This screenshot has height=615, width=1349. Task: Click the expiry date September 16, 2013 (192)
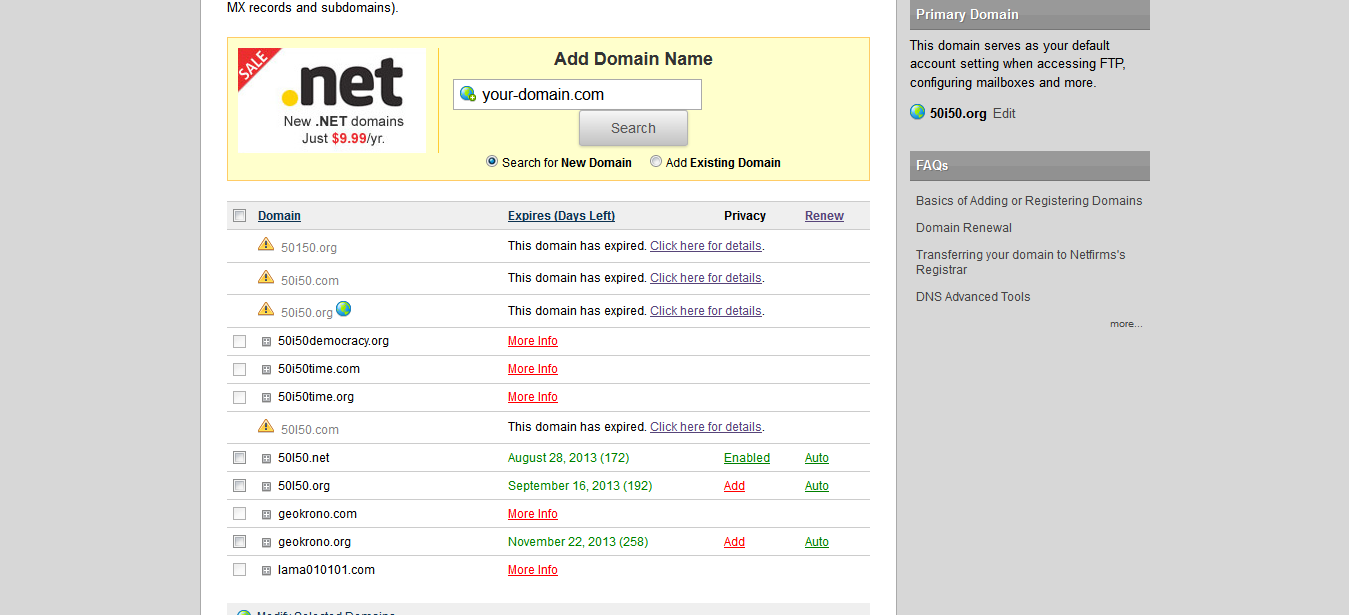(580, 486)
